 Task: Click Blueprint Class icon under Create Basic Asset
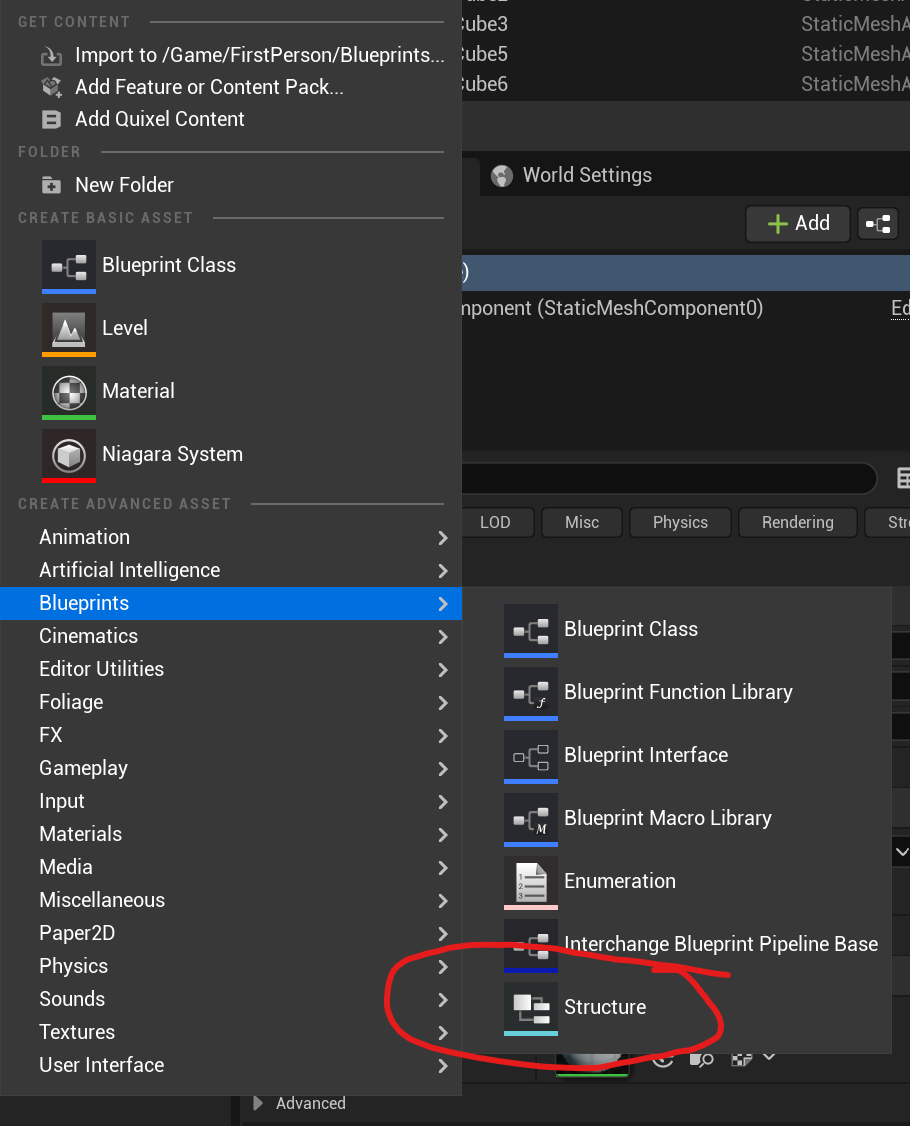[69, 266]
